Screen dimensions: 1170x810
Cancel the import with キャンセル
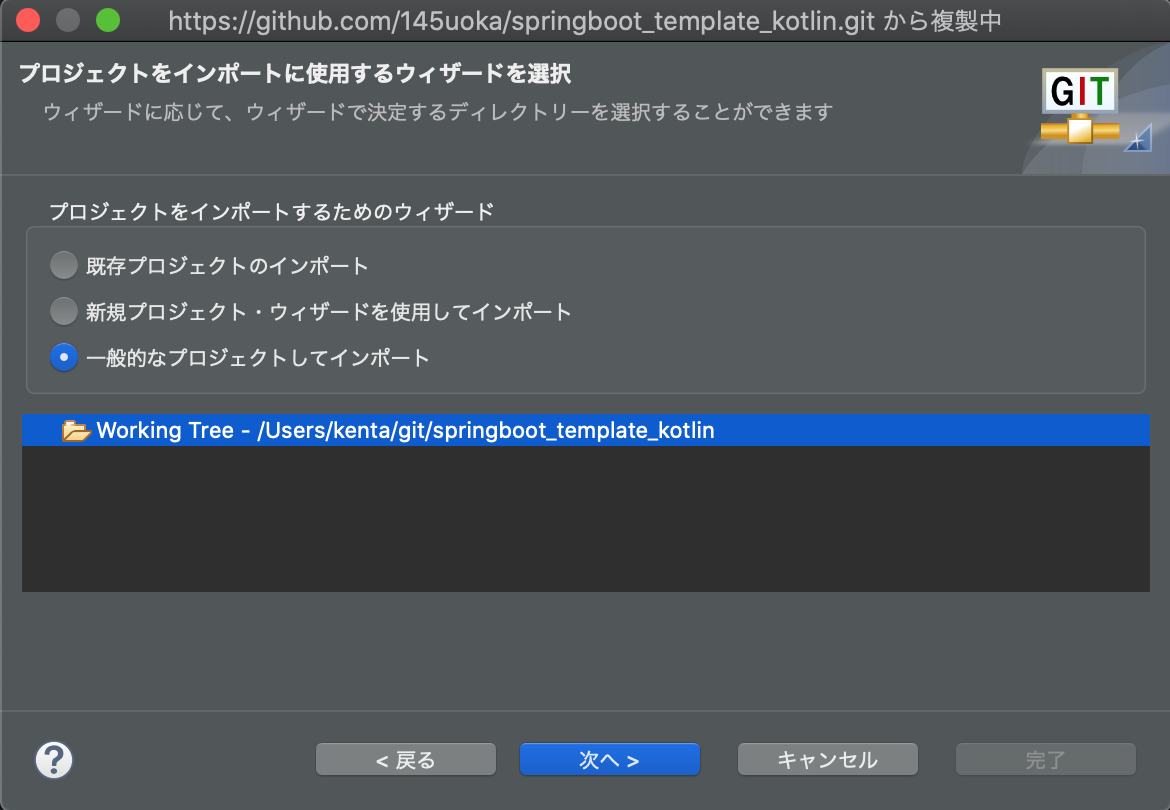point(827,758)
